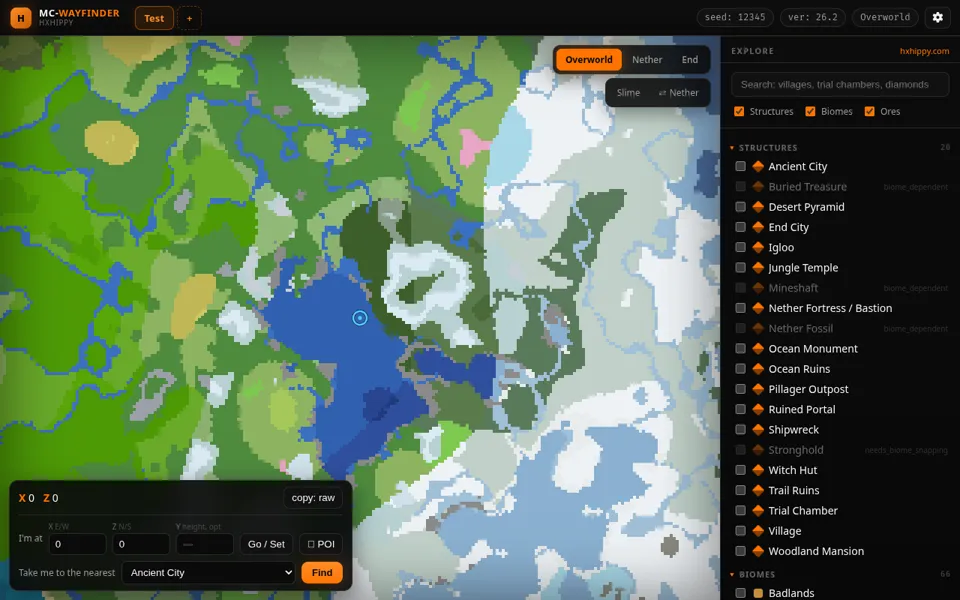Open the top-bar Overworld dimension pill
Screen dimensions: 960x600
[x=885, y=17]
